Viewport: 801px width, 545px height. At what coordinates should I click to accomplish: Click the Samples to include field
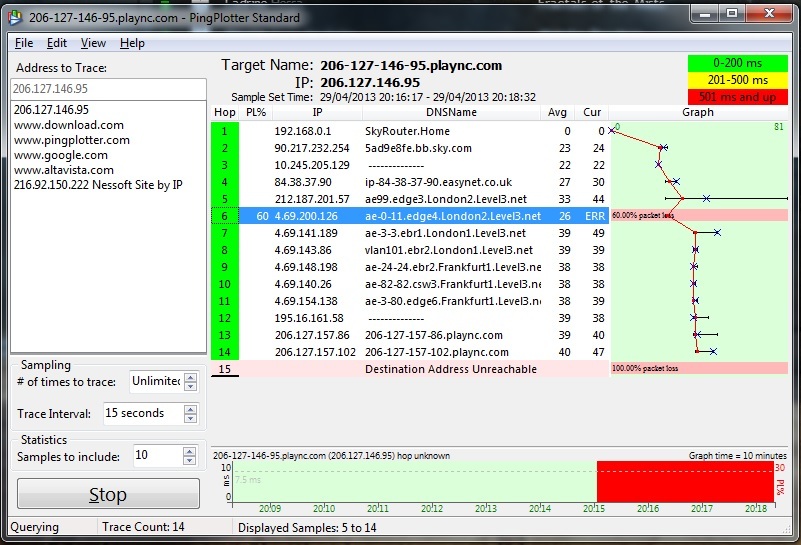pos(157,455)
